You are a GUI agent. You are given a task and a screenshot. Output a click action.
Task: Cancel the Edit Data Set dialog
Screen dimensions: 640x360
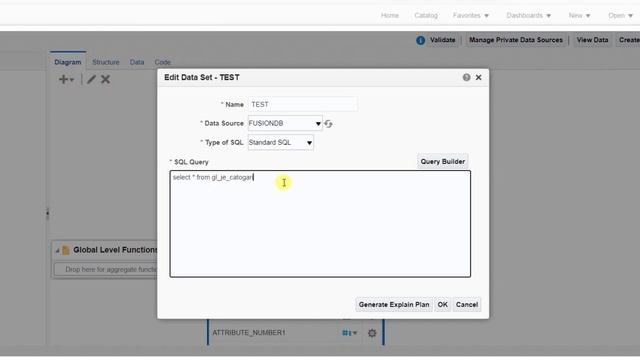point(467,304)
